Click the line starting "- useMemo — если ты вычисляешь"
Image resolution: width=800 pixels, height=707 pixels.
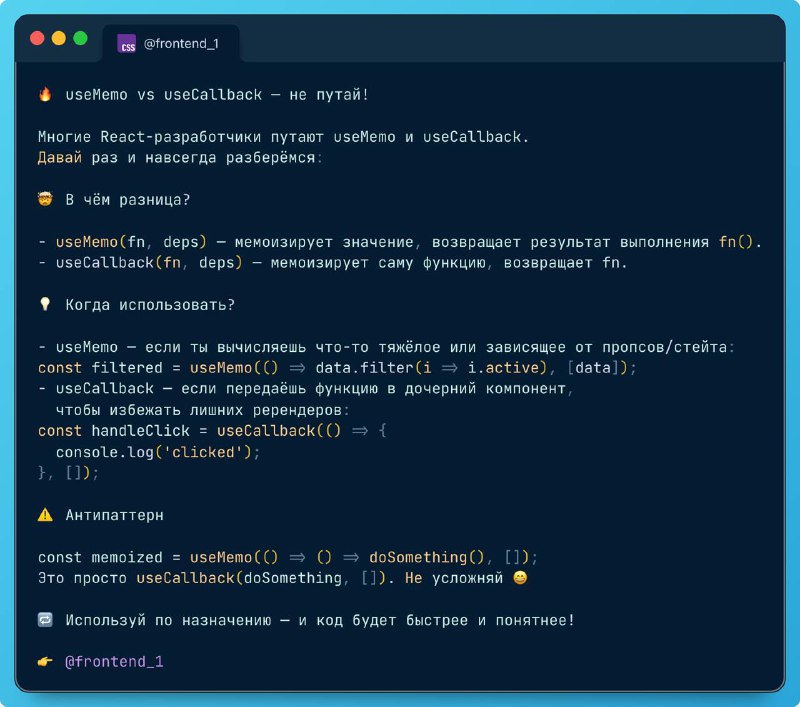pyautogui.click(x=386, y=347)
